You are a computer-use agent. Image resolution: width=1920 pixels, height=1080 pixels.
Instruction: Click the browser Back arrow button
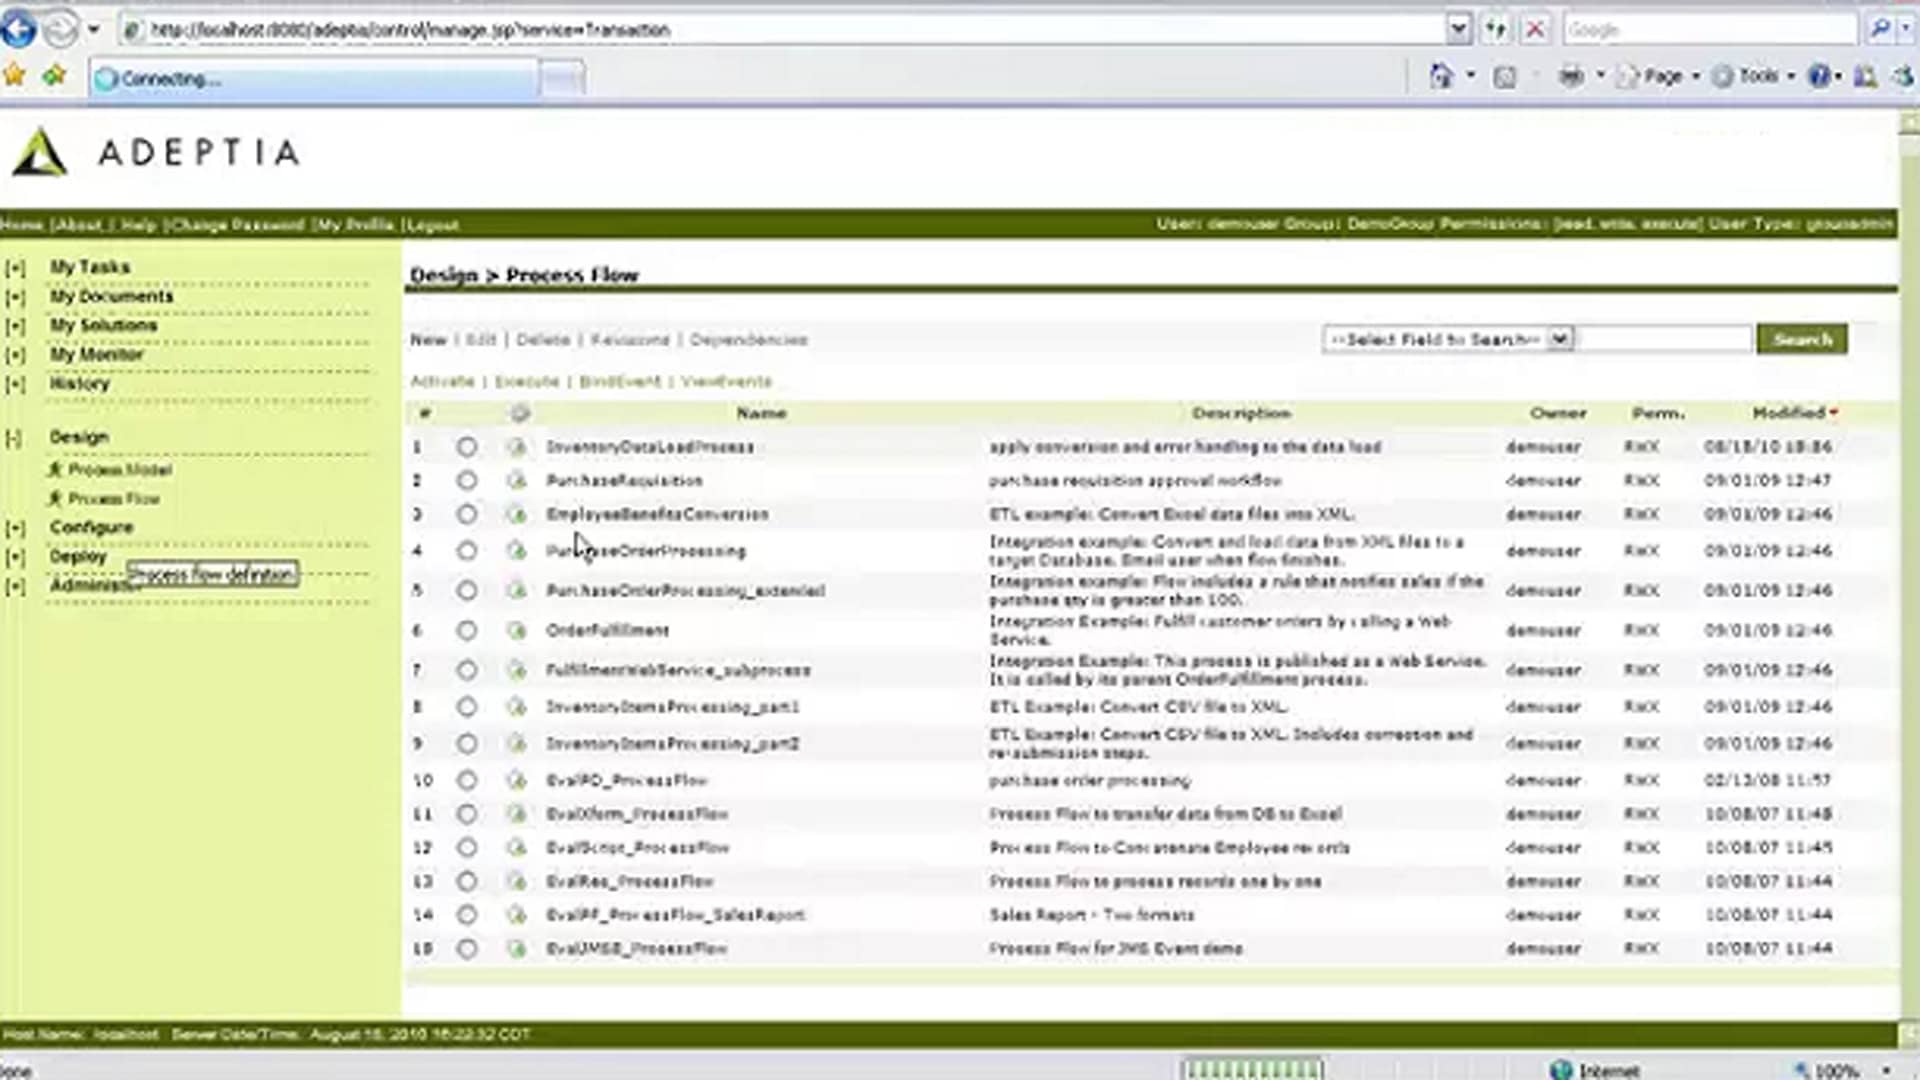click(x=19, y=29)
